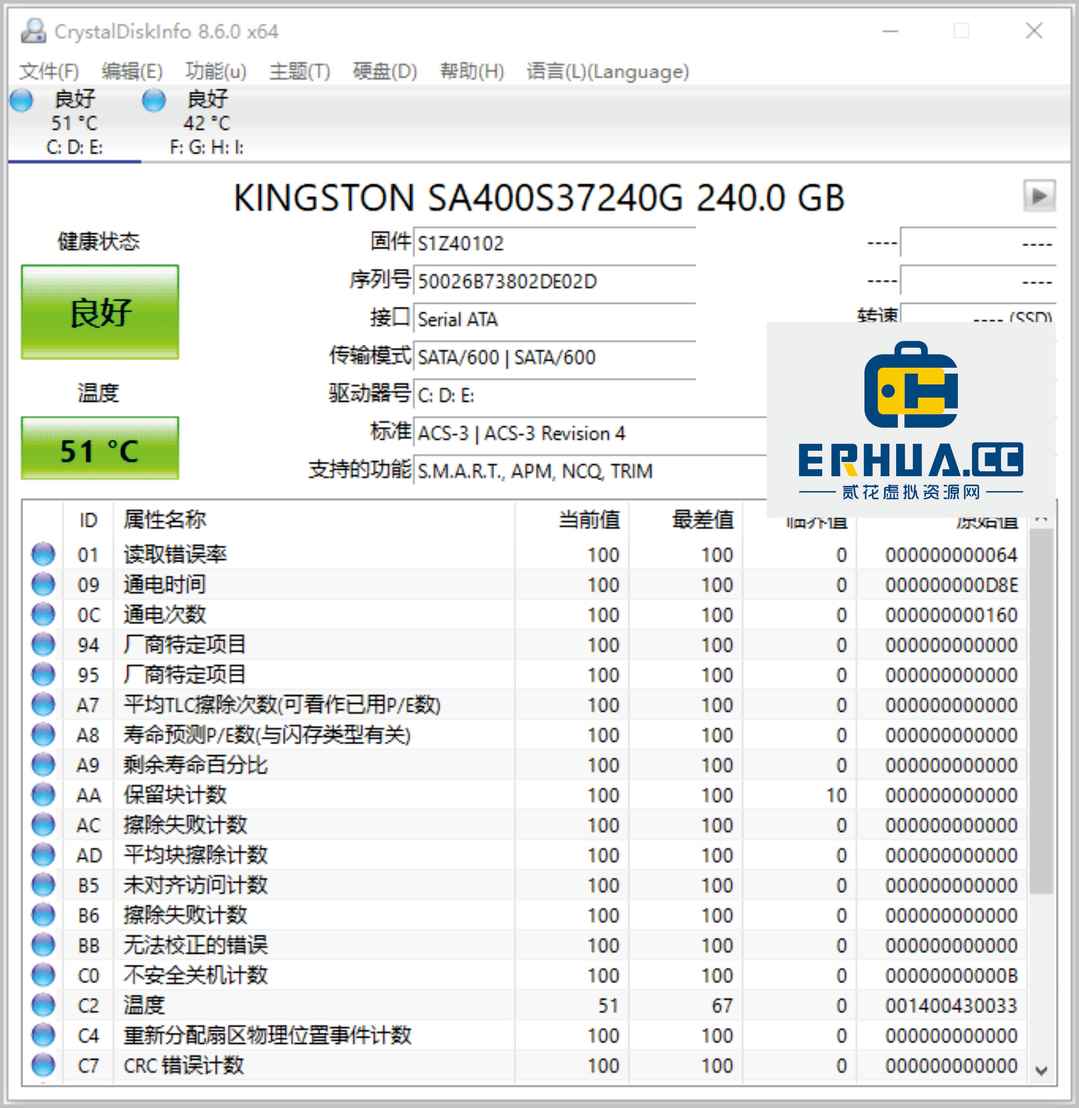Click status orb of attribute C0 不安全关机计数
The height and width of the screenshot is (1108, 1079).
coord(43,974)
